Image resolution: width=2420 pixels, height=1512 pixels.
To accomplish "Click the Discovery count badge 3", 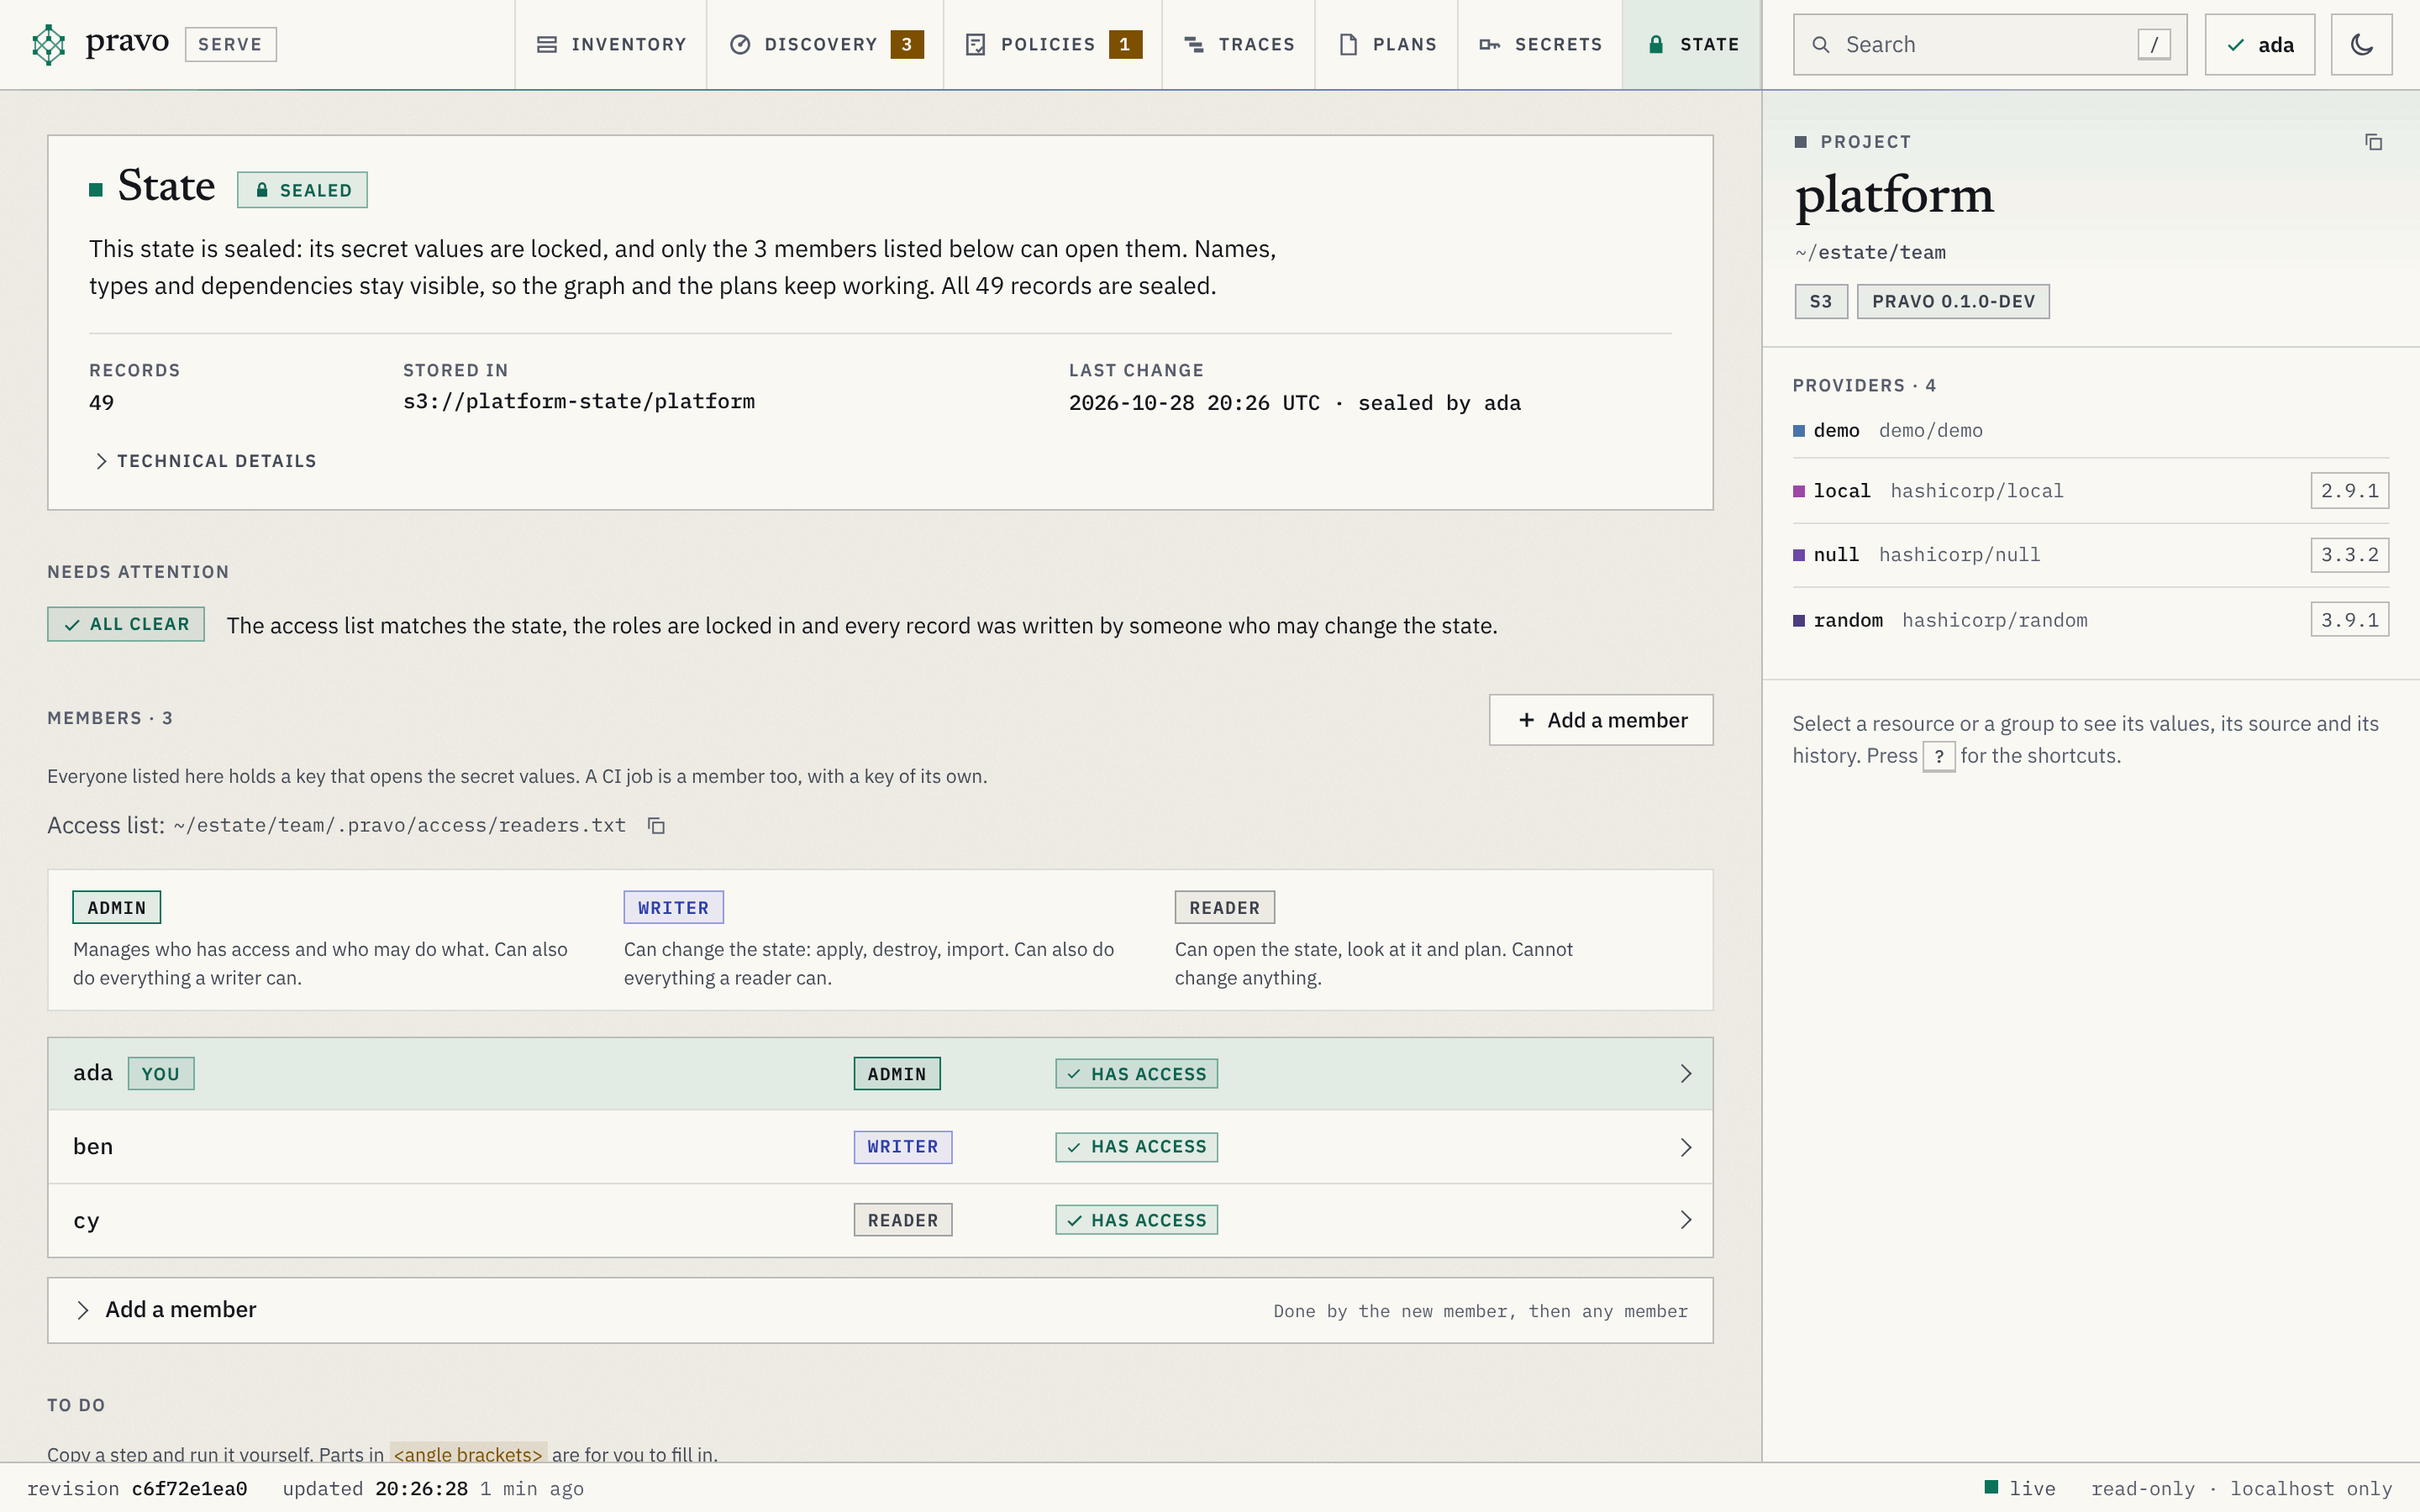I will [x=906, y=45].
